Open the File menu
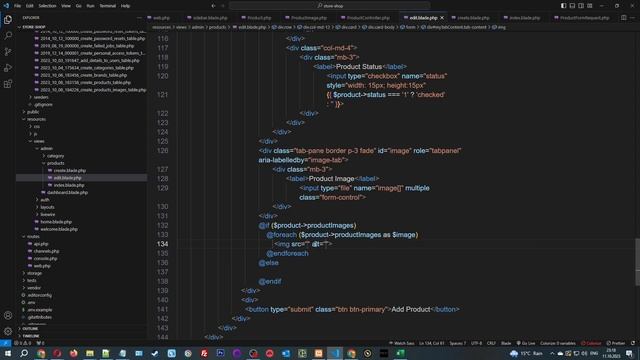Viewport: 640px width, 360px height. 18,6
